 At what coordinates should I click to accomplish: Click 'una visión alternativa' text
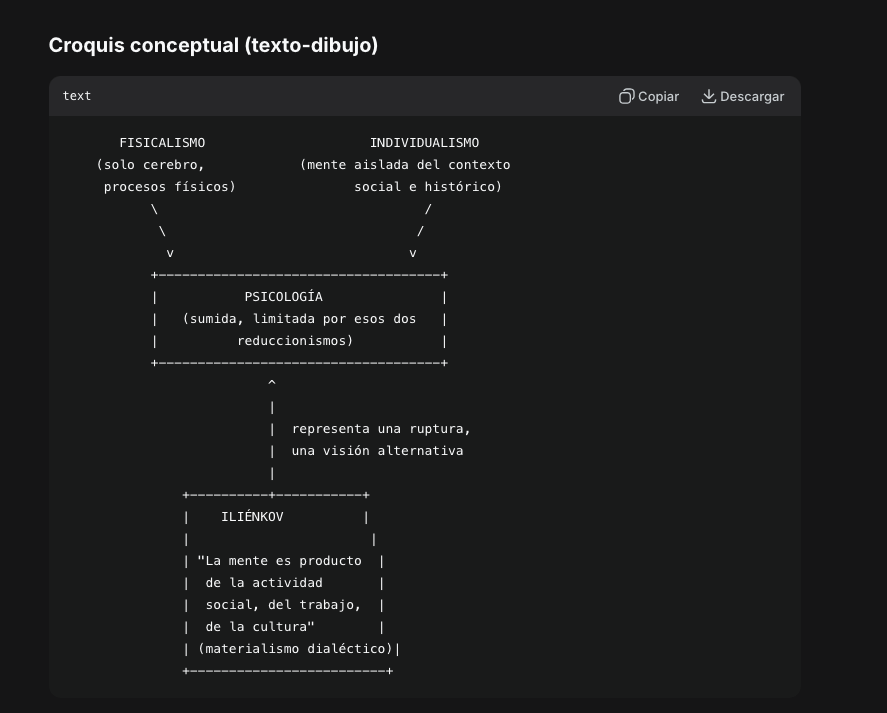(x=377, y=451)
